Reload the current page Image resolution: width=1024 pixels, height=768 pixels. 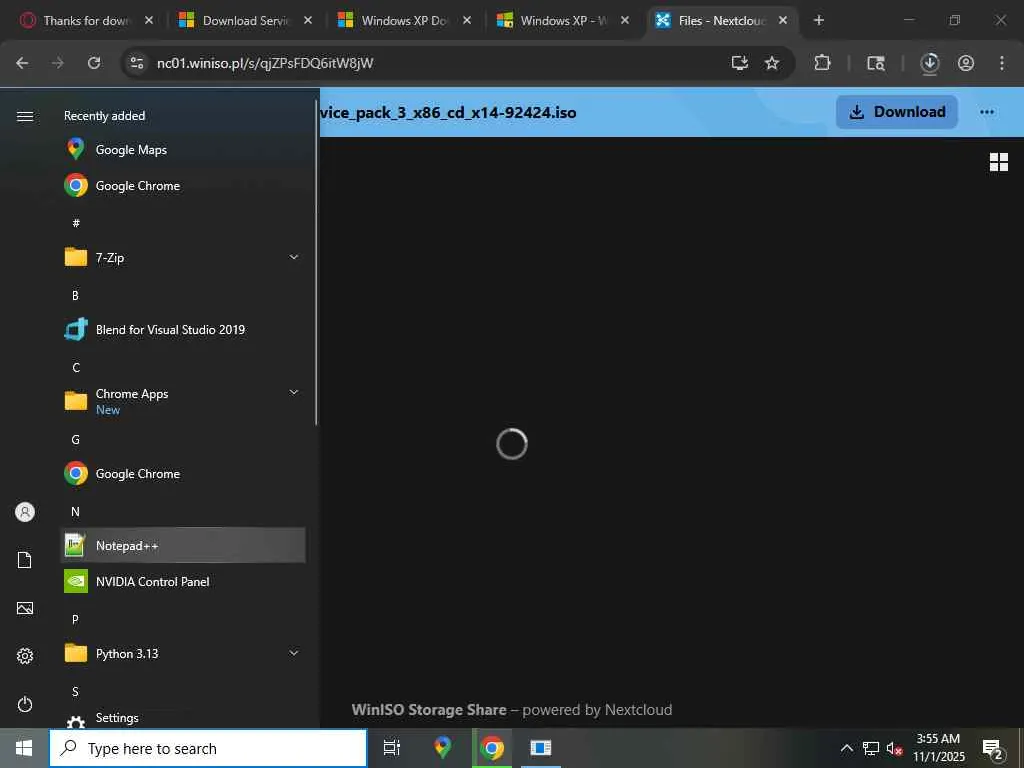tap(94, 63)
